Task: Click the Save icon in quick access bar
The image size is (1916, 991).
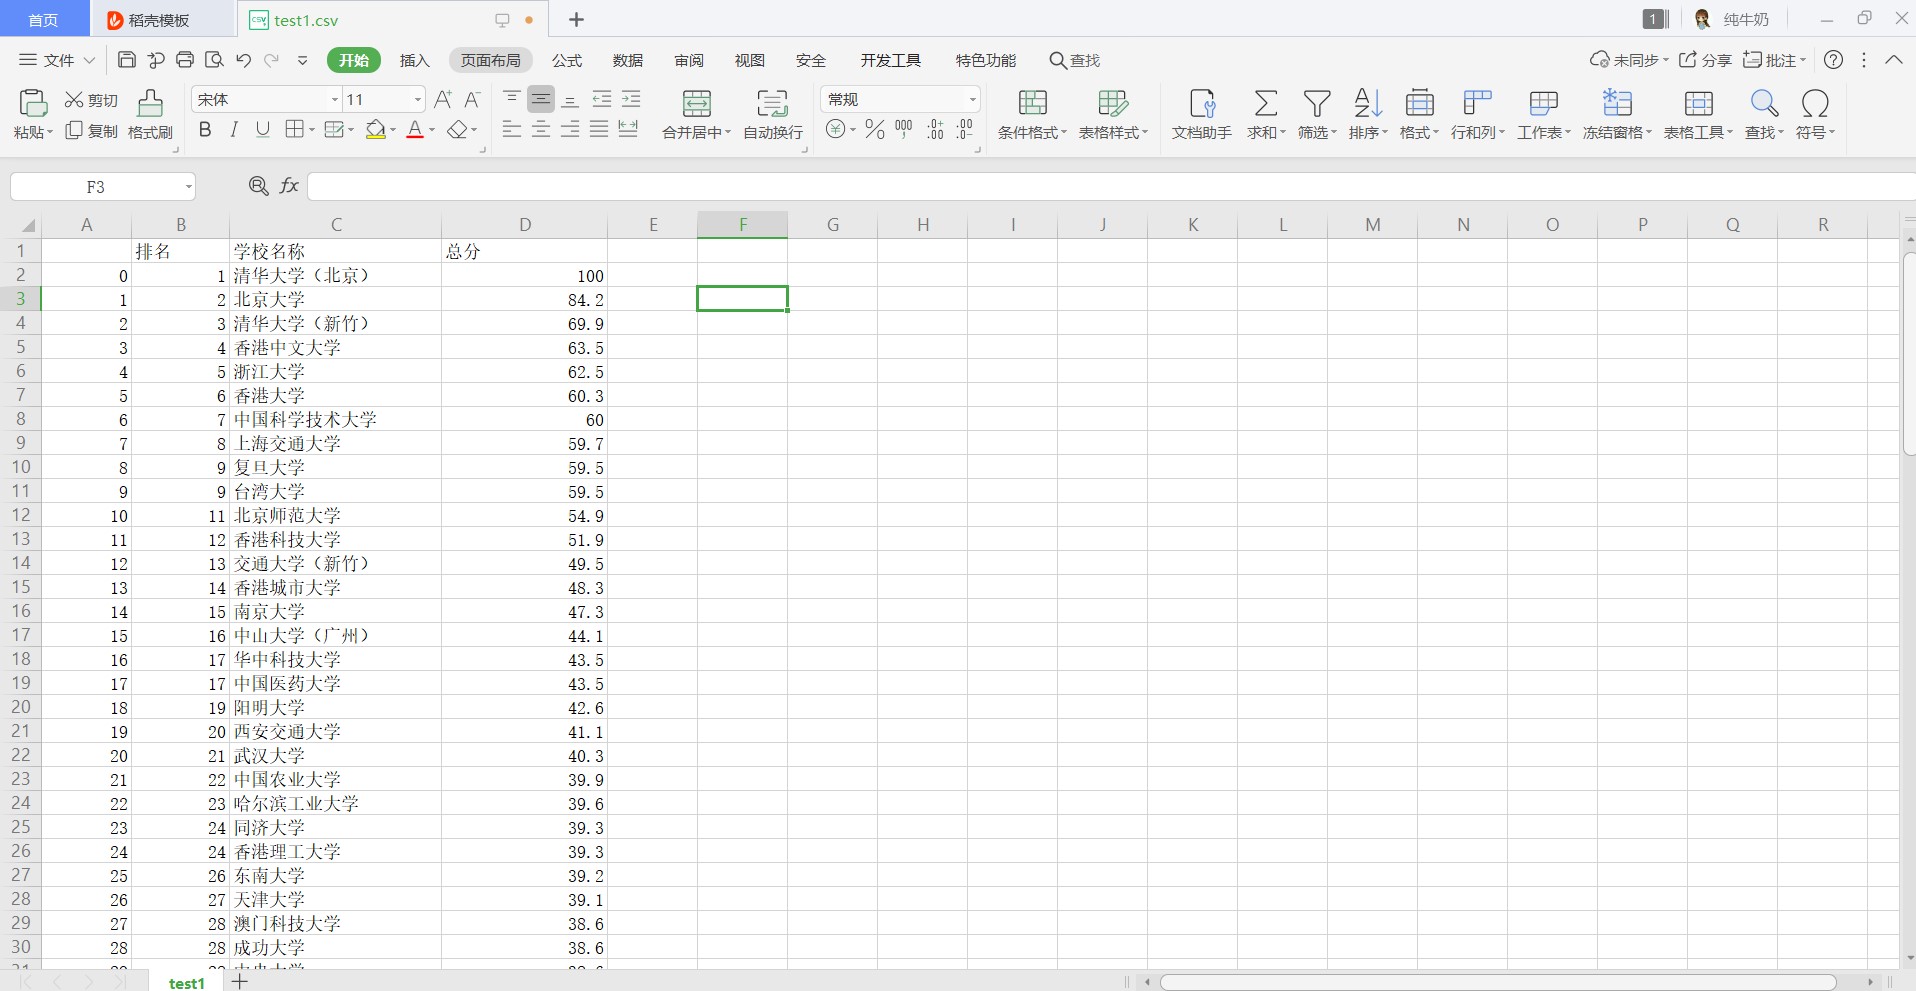Action: coord(127,60)
